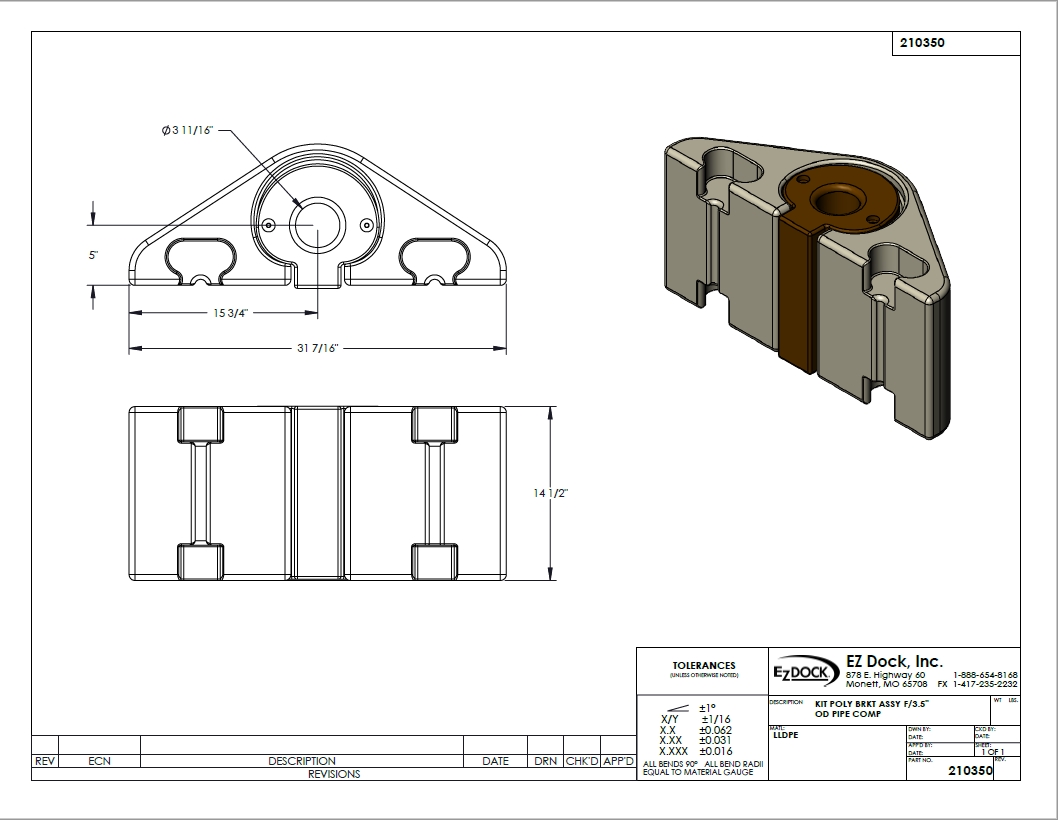Click the CHK'D column header
Screen dimensions: 1058x820
pyautogui.click(x=582, y=761)
